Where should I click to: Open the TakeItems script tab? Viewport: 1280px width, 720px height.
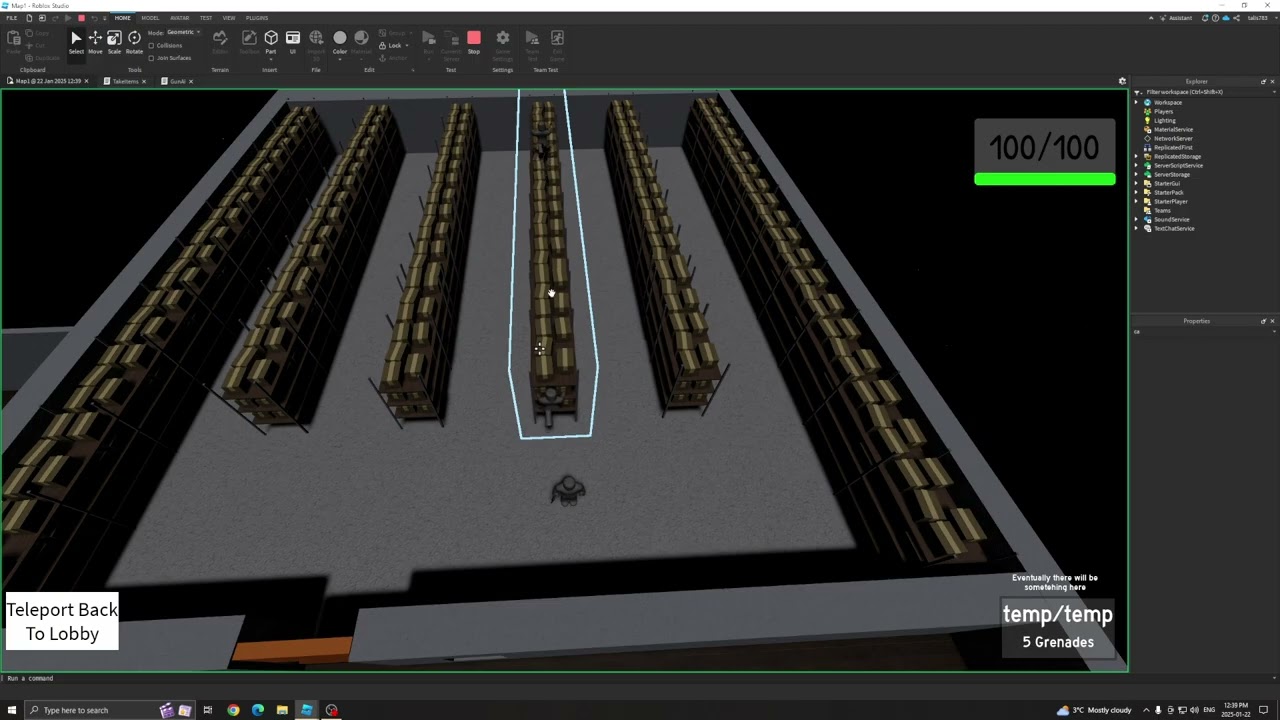125,81
